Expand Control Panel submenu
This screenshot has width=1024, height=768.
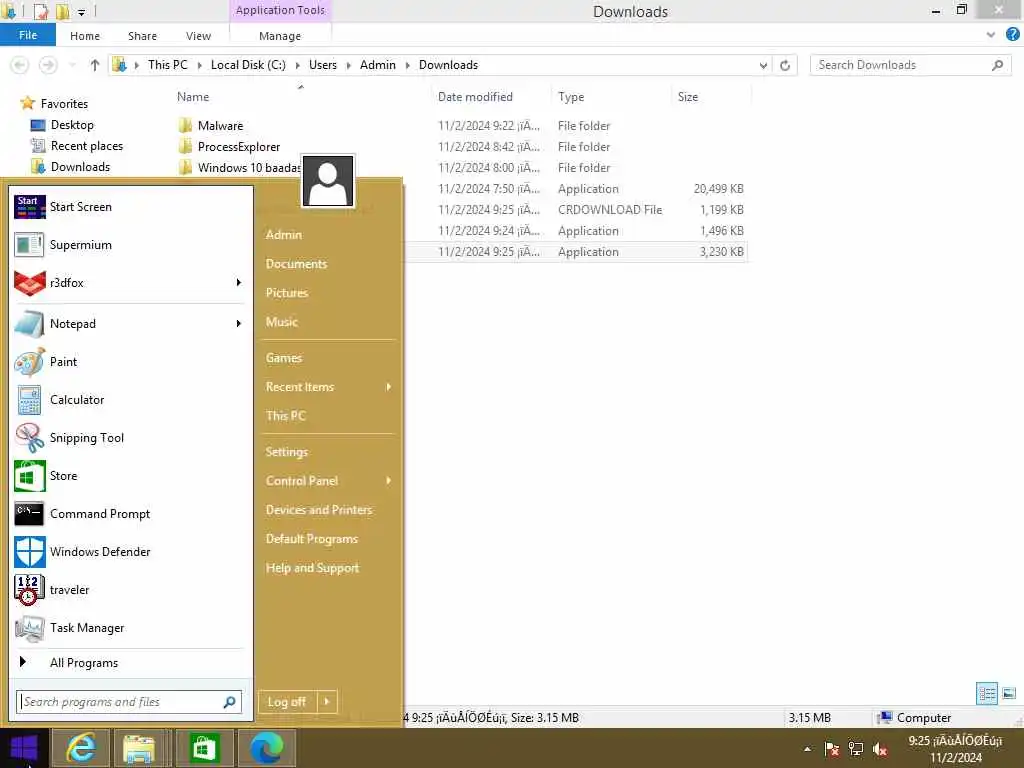[389, 481]
